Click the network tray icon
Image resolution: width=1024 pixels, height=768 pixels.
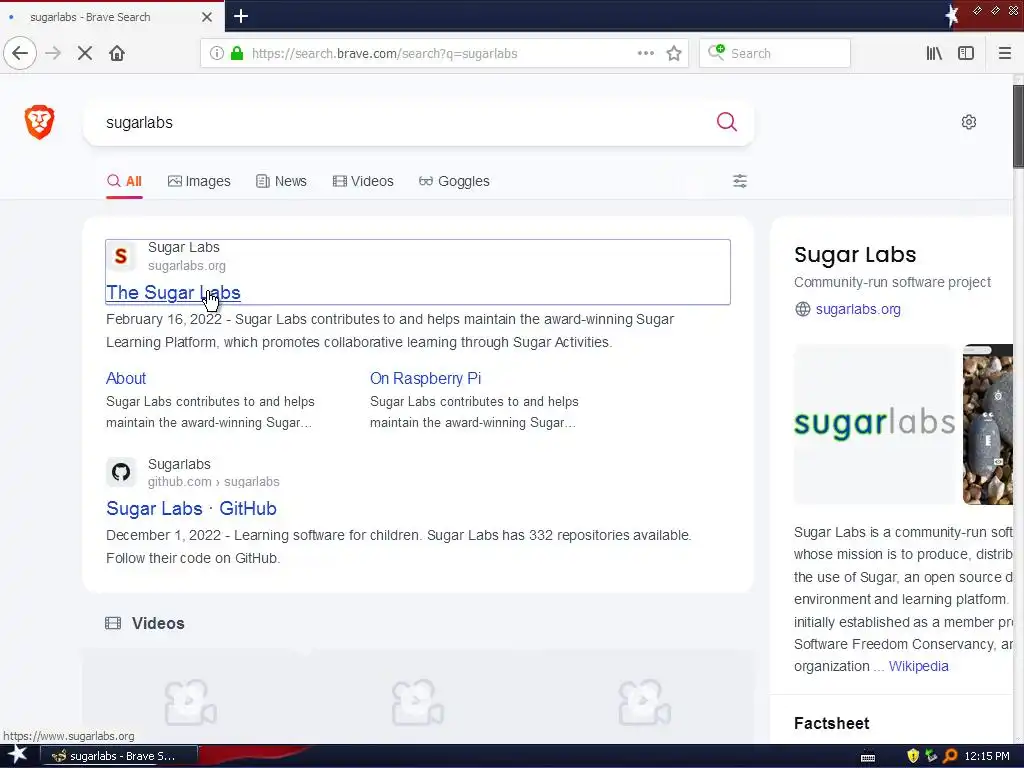(931, 756)
